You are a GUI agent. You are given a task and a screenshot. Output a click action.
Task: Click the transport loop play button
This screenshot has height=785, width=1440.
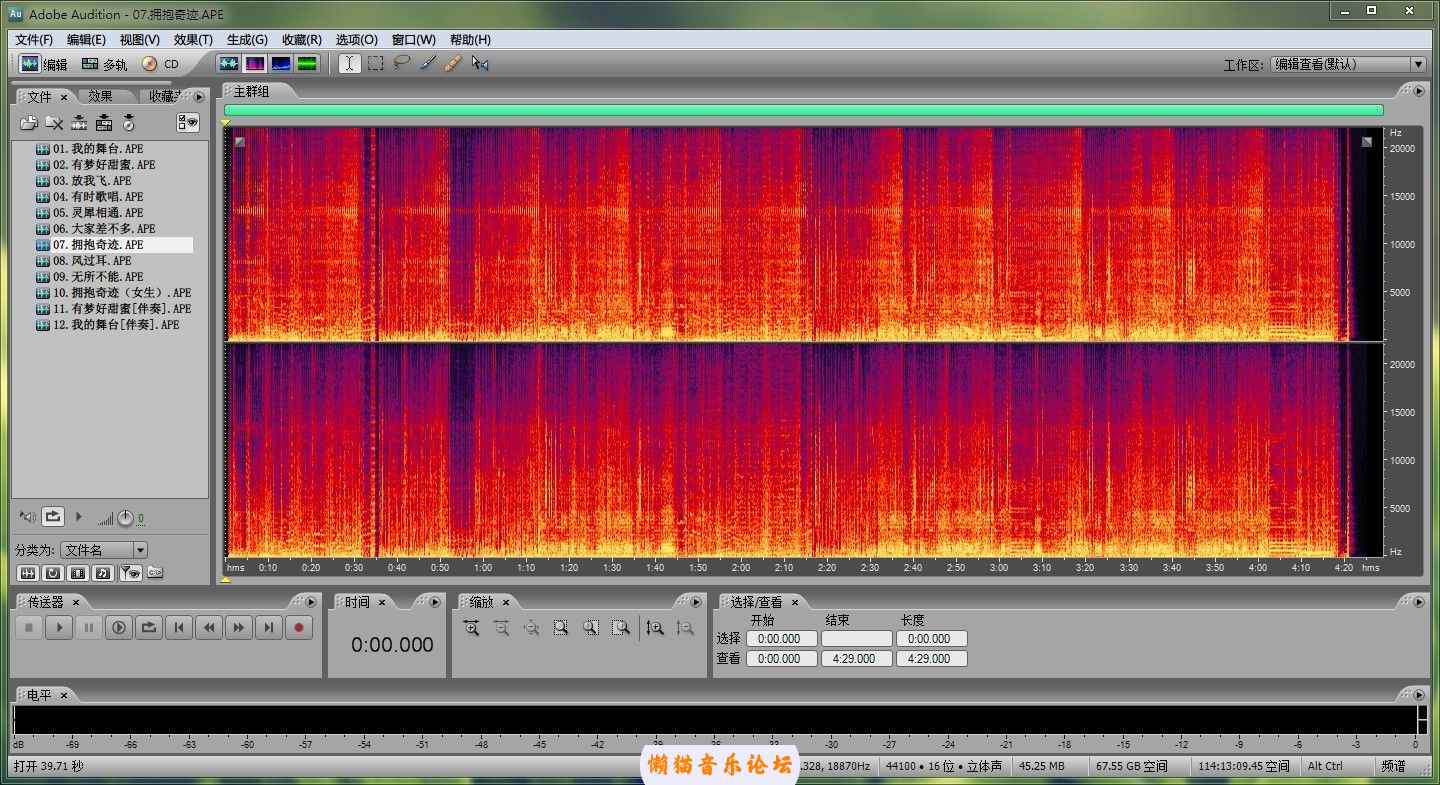[149, 628]
